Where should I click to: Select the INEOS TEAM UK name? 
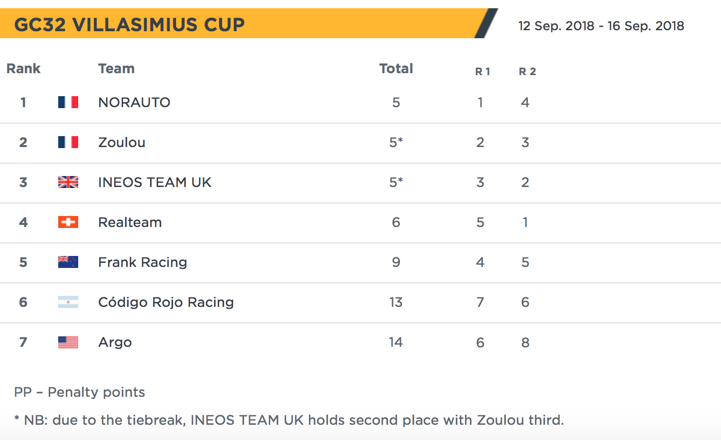pos(155,182)
